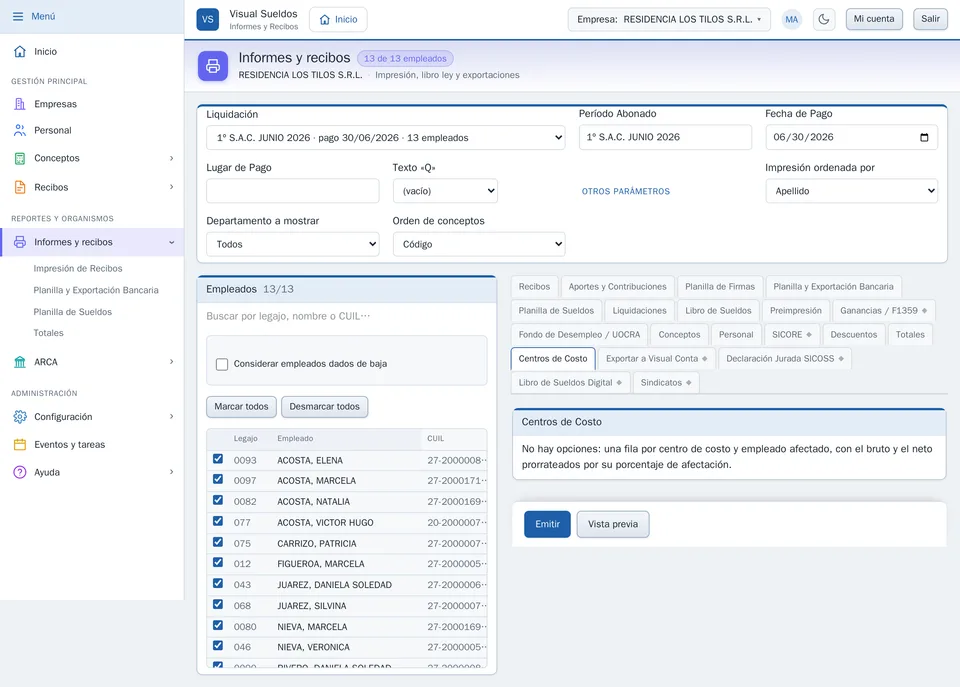
Task: Click the house icon beside Inicio in sidebar
Action: 20,51
